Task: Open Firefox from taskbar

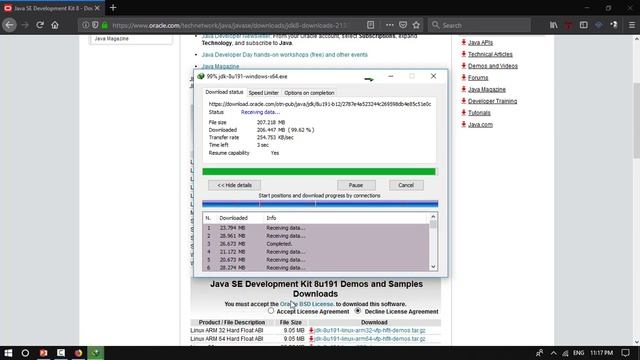Action: pyautogui.click(x=78, y=353)
